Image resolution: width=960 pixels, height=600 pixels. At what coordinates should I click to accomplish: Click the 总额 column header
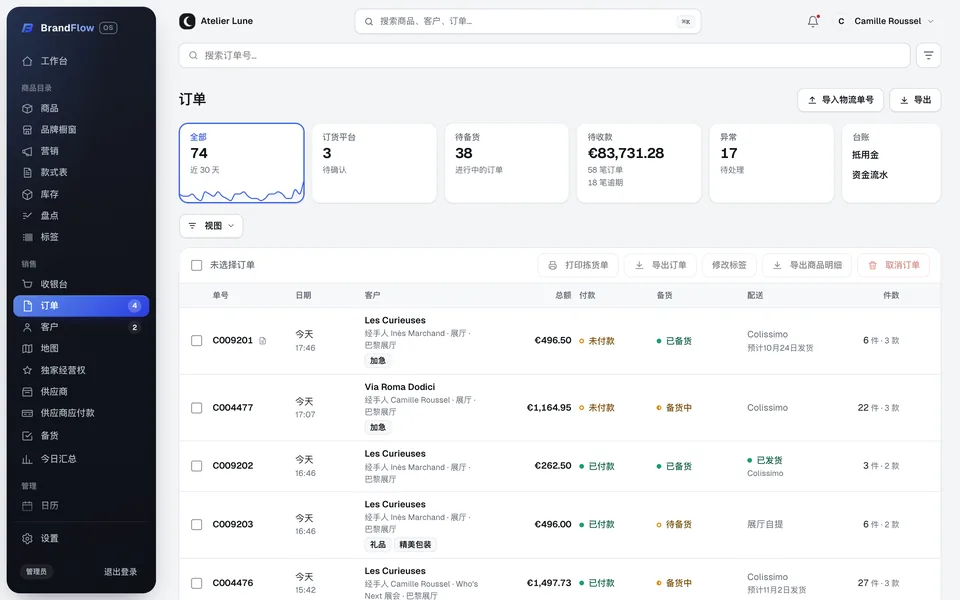tap(563, 296)
